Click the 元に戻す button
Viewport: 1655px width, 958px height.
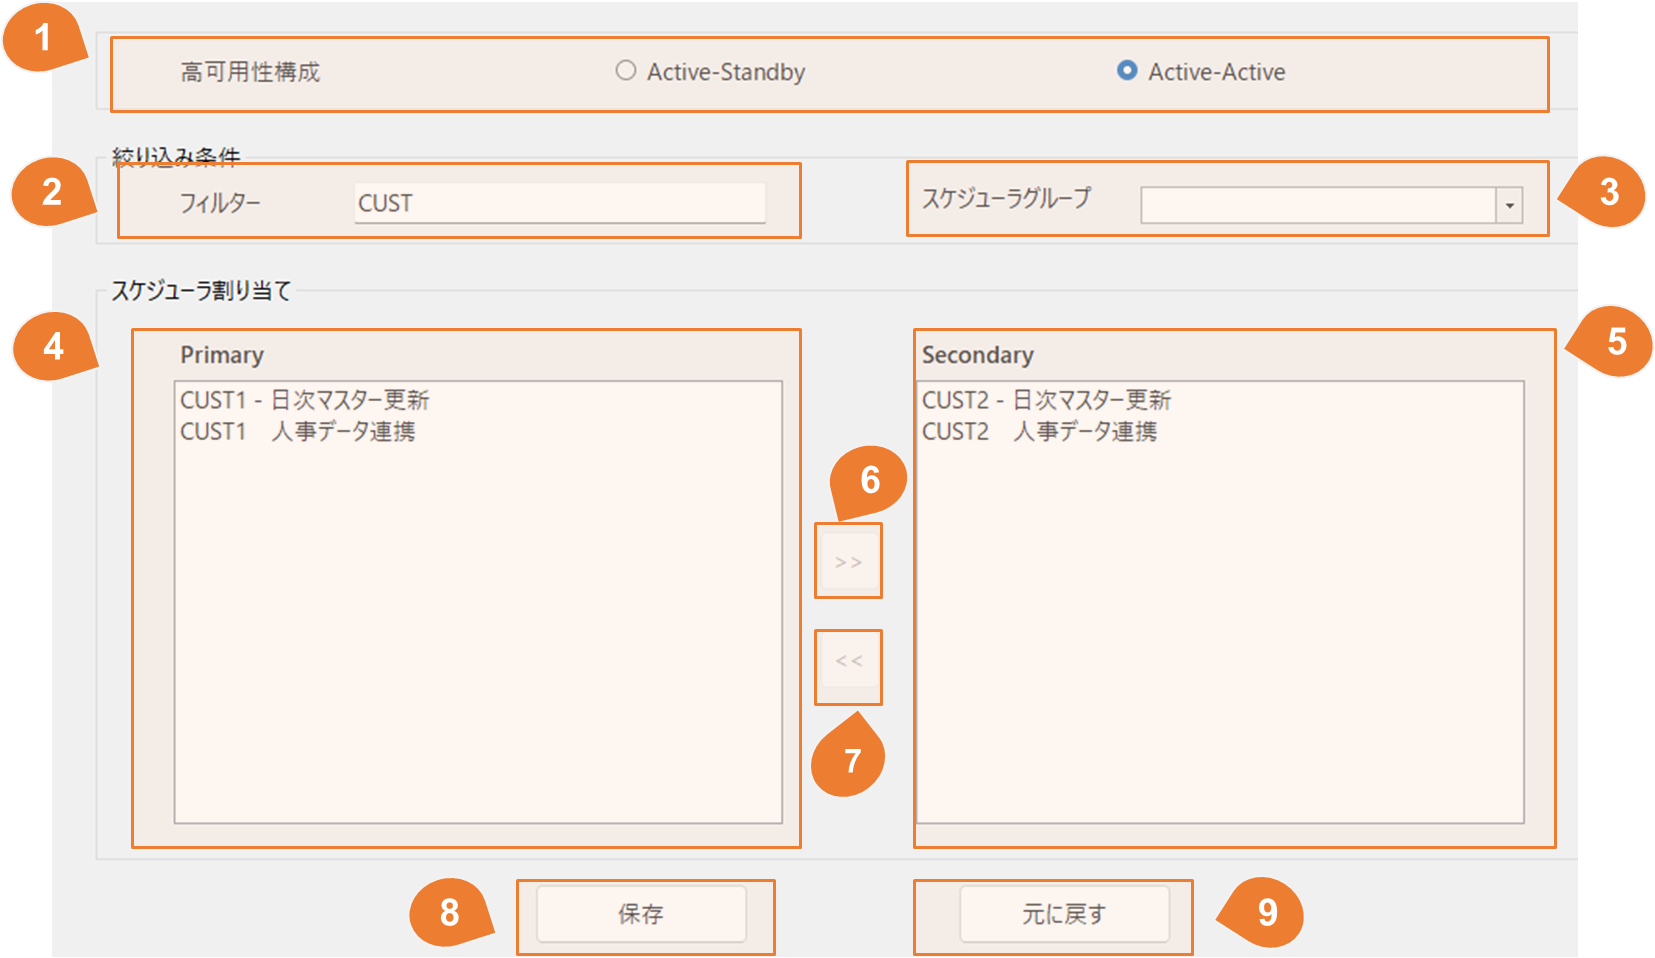[1064, 914]
